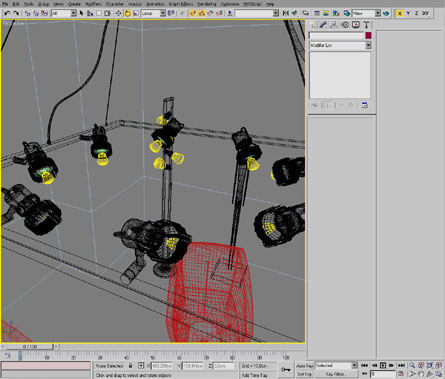Open the Group menu
445x379 pixels.
coord(43,4)
